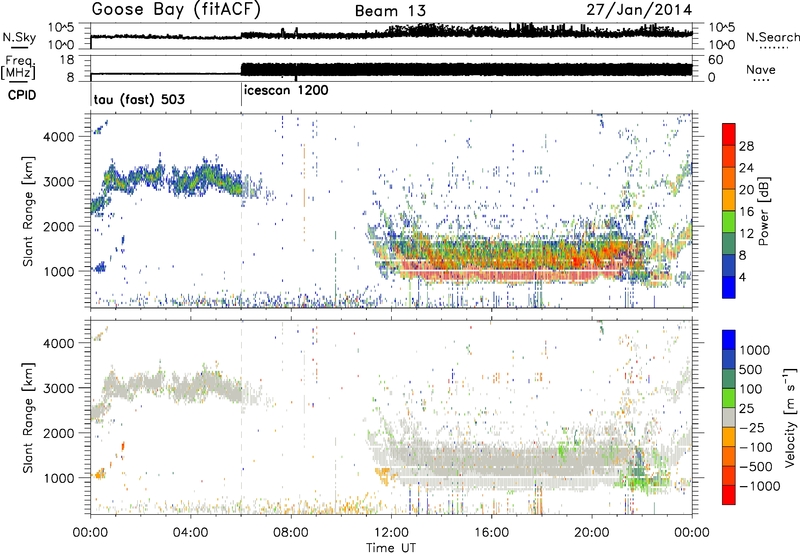This screenshot has height=554, width=800.
Task: Click the CPID label
Action: (x=22, y=95)
